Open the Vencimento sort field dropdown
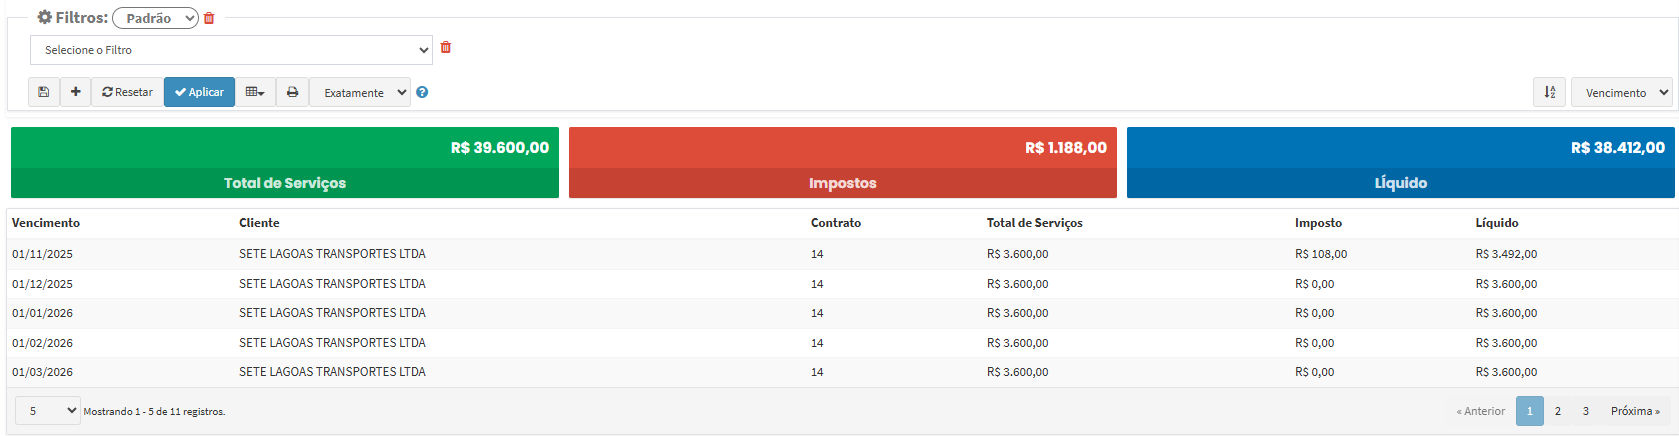Screen dimensions: 1679x436 click(1621, 92)
